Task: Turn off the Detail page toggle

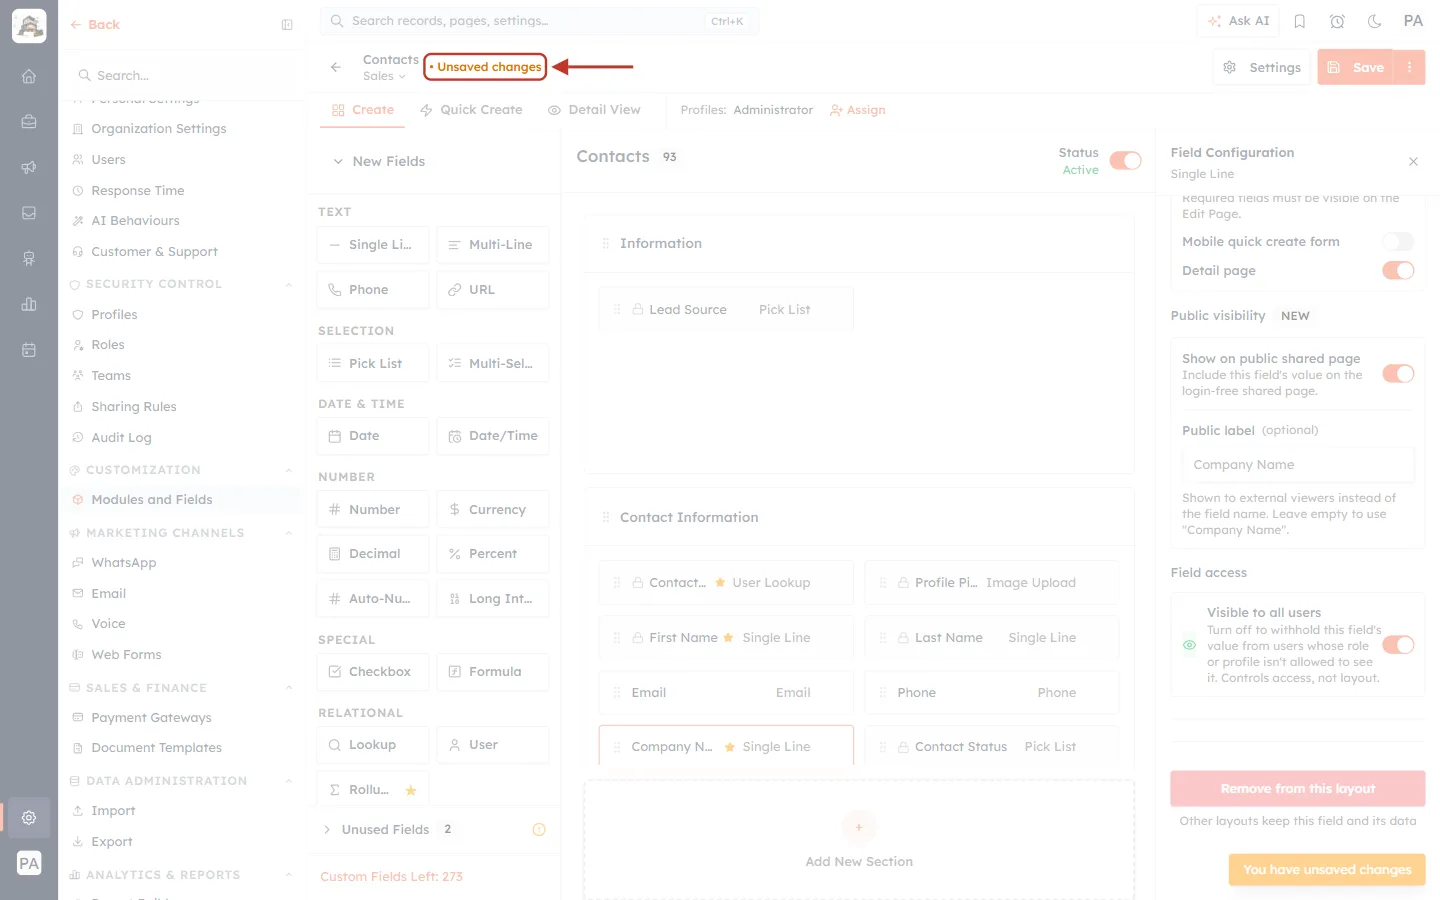Action: click(1398, 270)
